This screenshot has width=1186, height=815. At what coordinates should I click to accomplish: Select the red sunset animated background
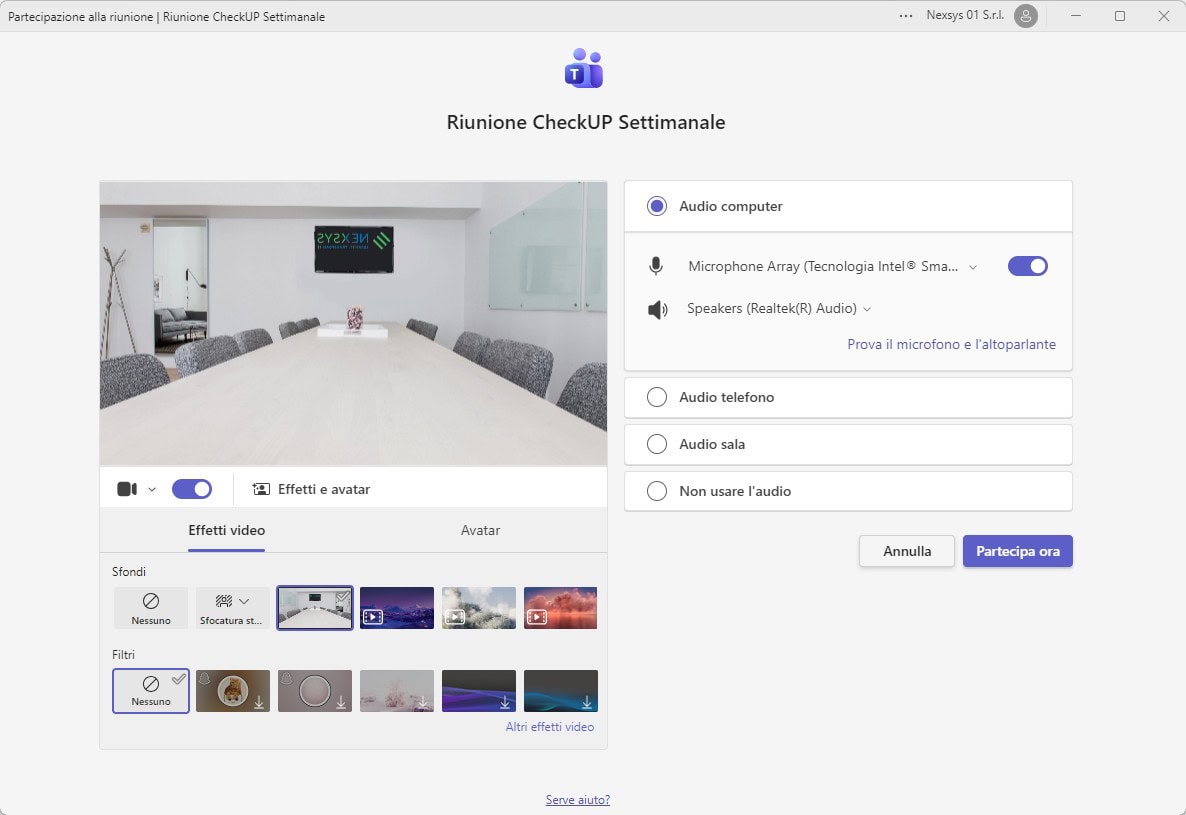click(560, 608)
